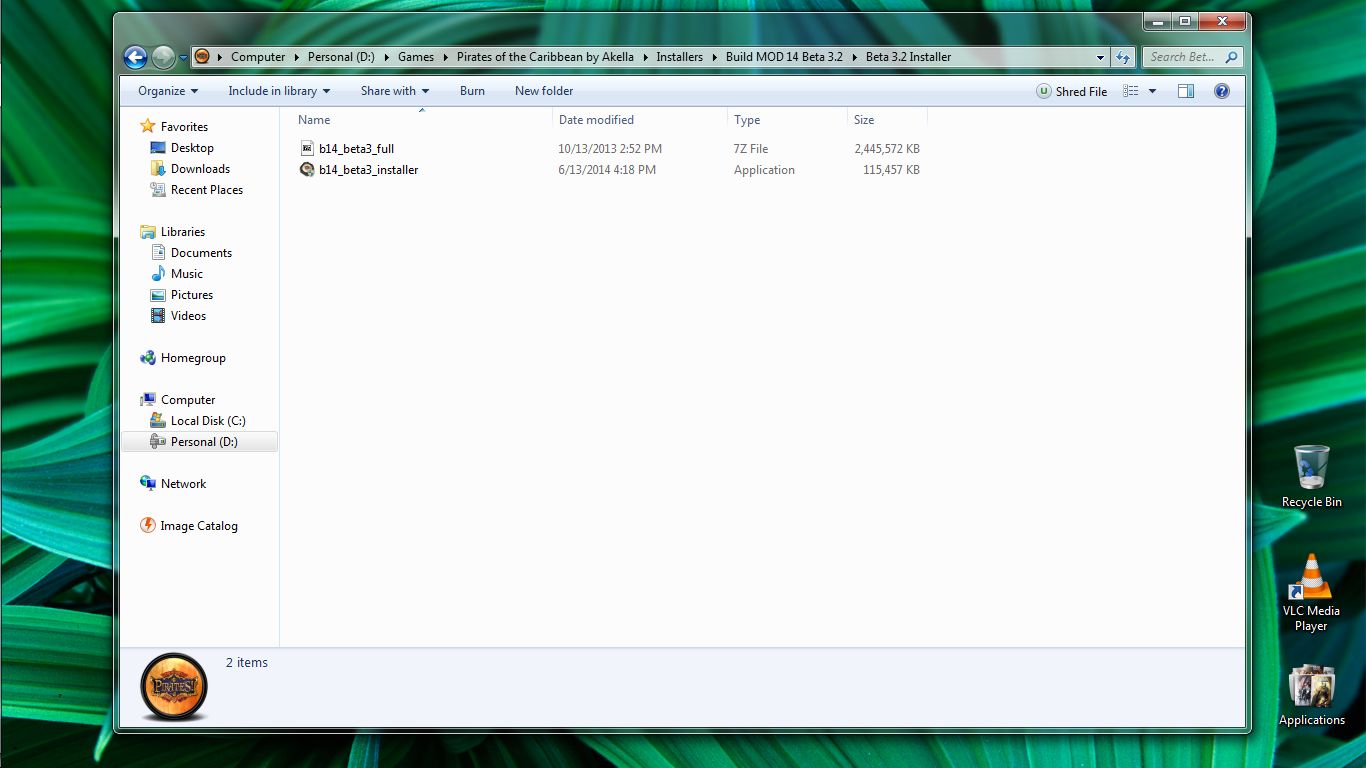Open Network in navigation pane
Viewport: 1366px width, 768px height.
coord(183,484)
